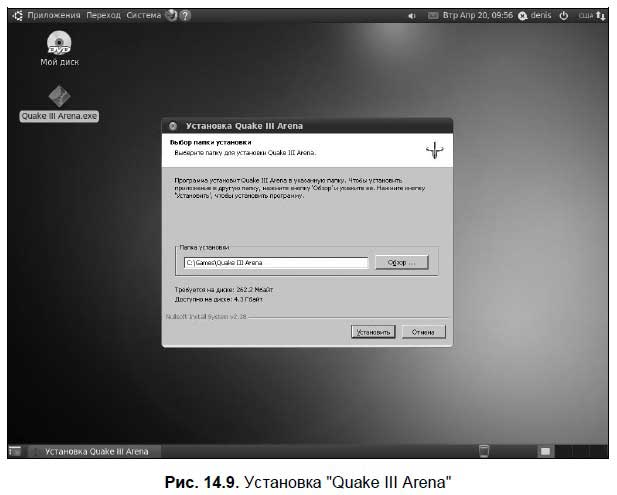Open the help icon in top panel
This screenshot has width=617, height=495.
(x=186, y=16)
